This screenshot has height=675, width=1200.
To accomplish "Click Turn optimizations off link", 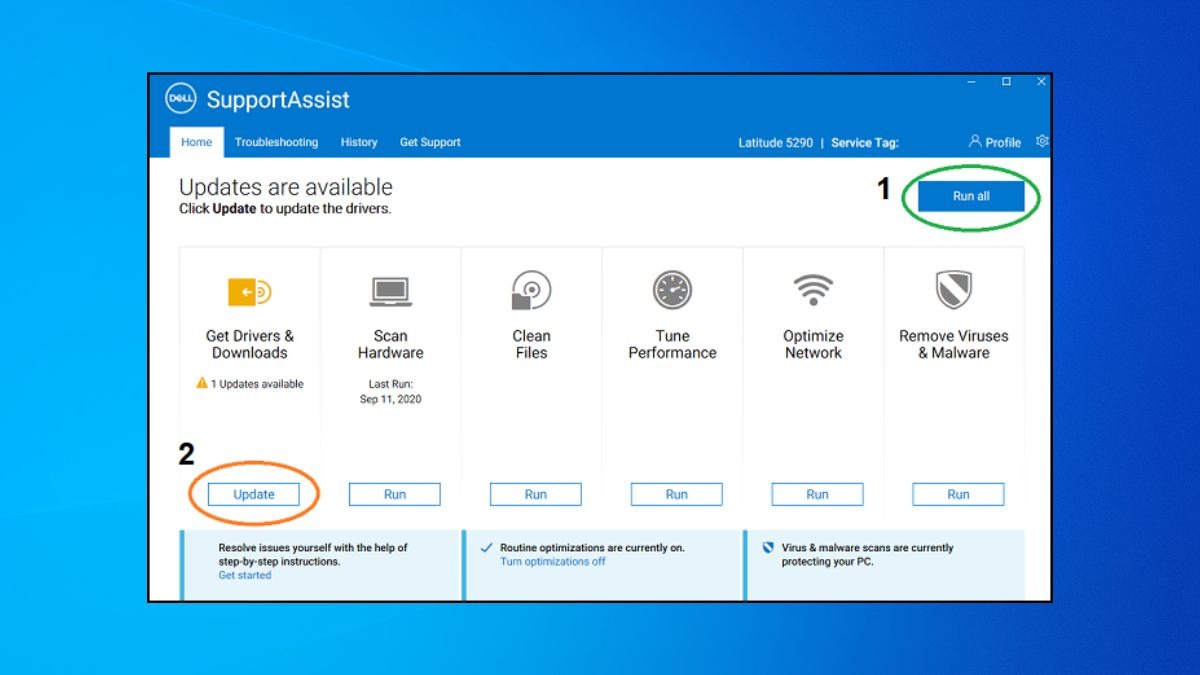I will pos(553,561).
